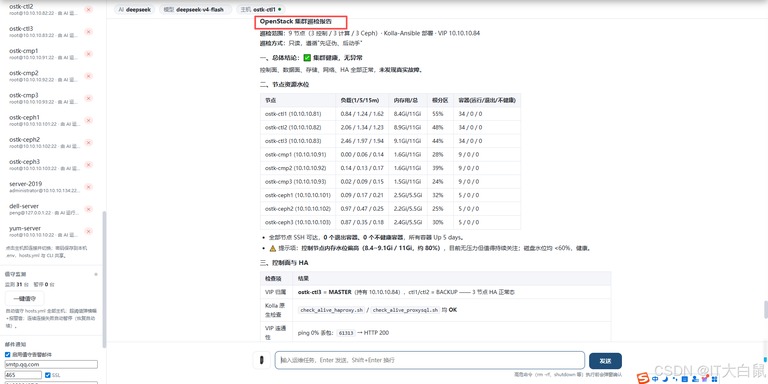The image size is (768, 384).
Task: Click the 邮件通知 section heading
Action: (x=16, y=344)
